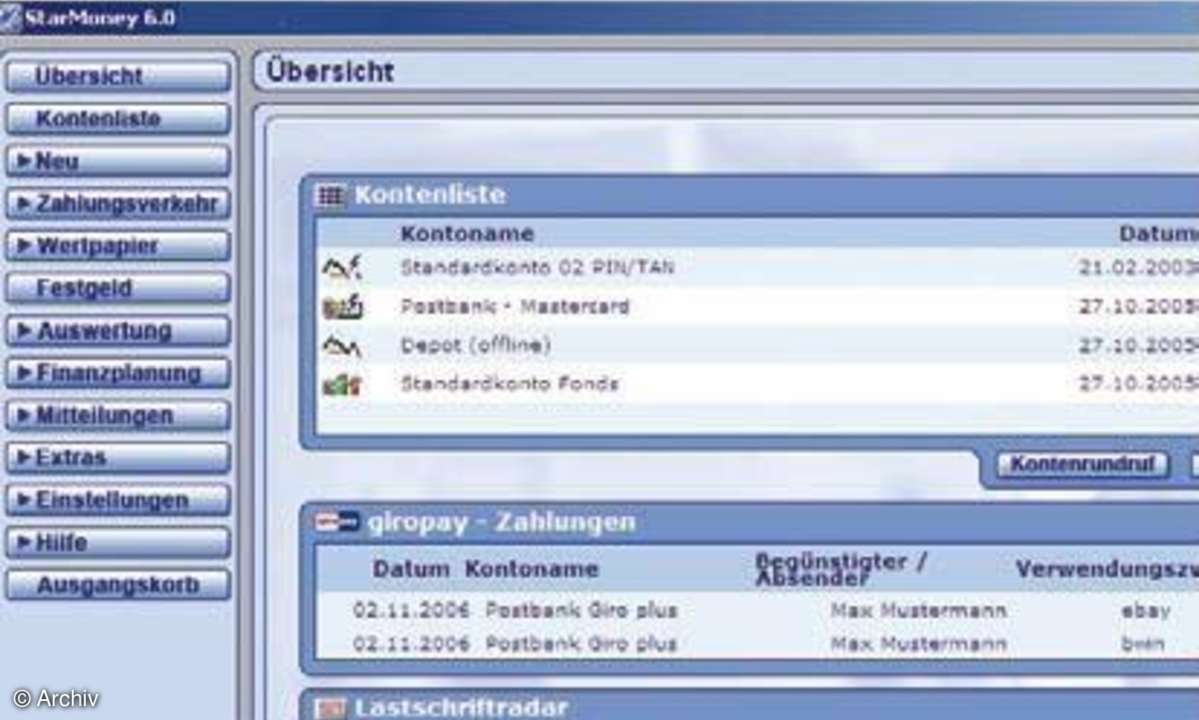Click the Lastschriftradar panel icon
The width and height of the screenshot is (1199, 720).
(330, 709)
